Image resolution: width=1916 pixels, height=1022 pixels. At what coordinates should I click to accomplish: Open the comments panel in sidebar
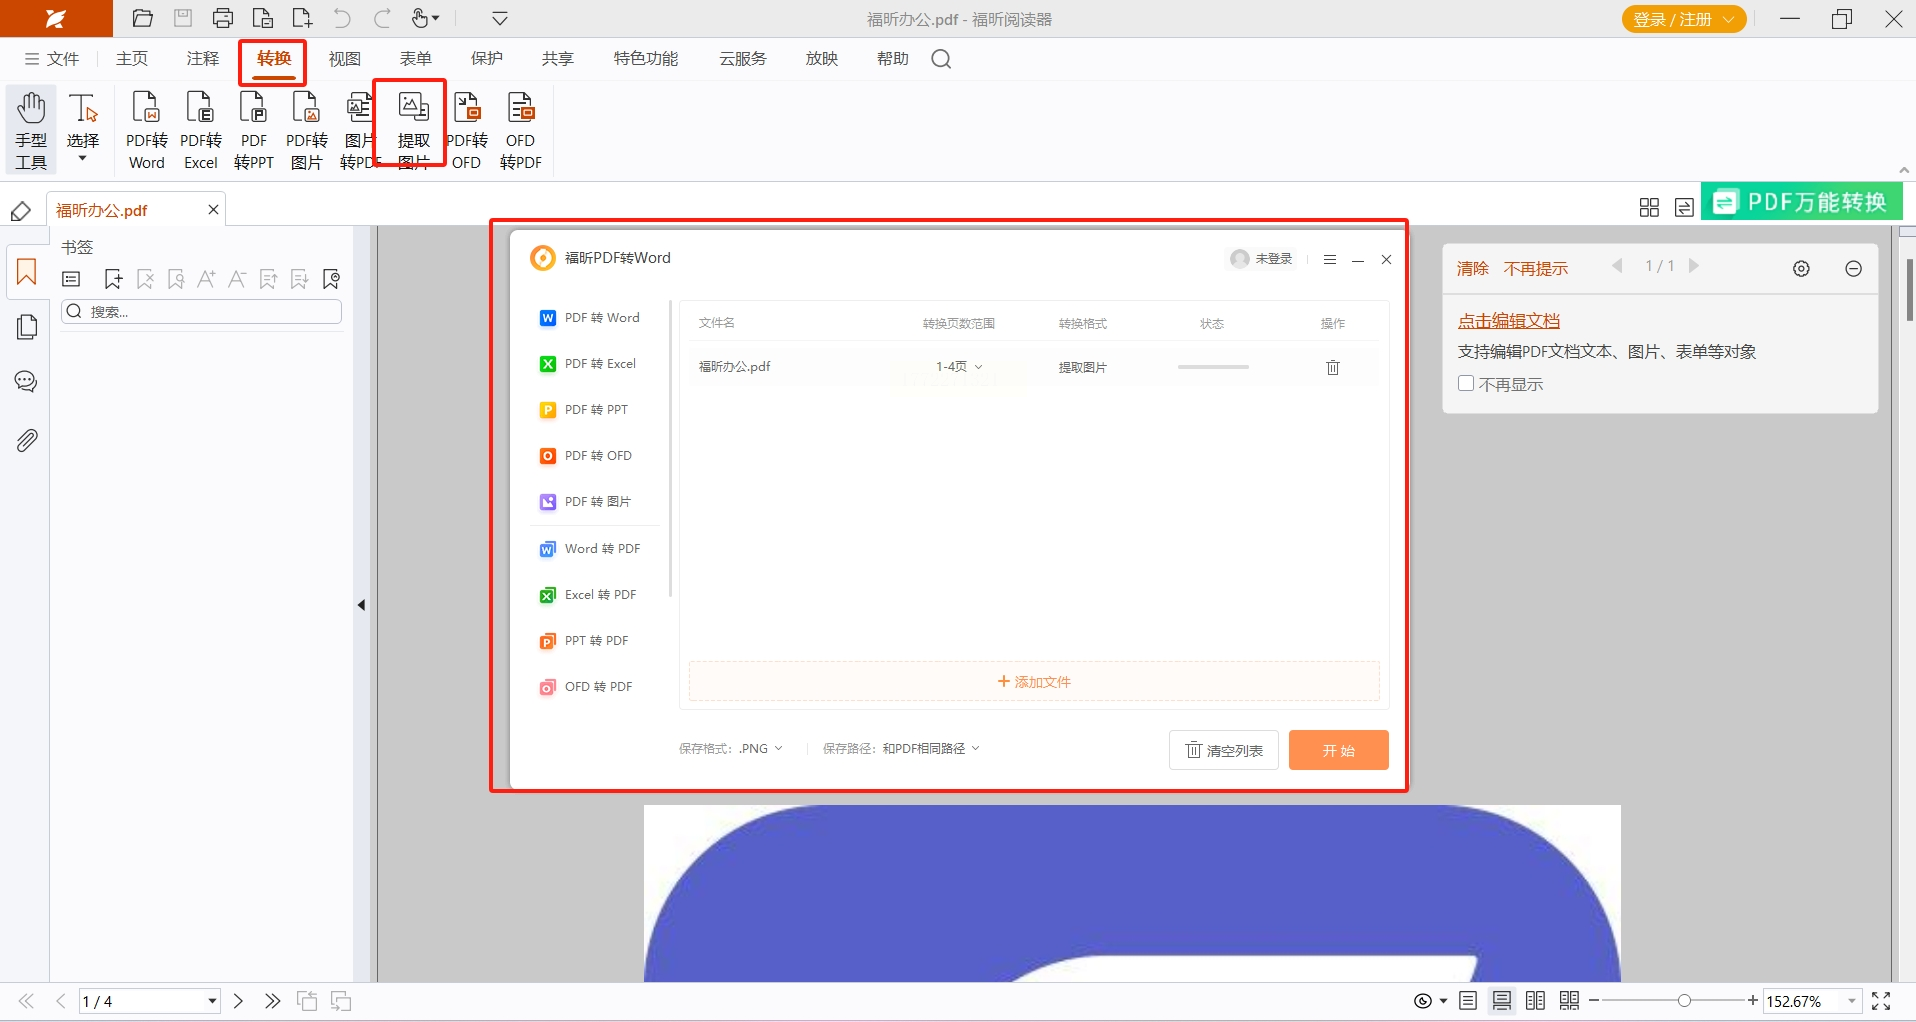coord(27,382)
